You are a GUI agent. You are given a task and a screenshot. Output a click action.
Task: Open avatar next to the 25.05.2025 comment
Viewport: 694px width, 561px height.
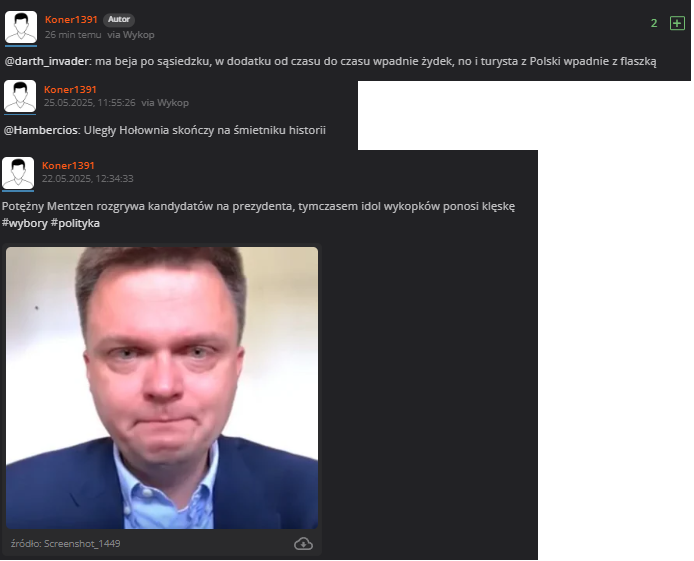point(20,96)
